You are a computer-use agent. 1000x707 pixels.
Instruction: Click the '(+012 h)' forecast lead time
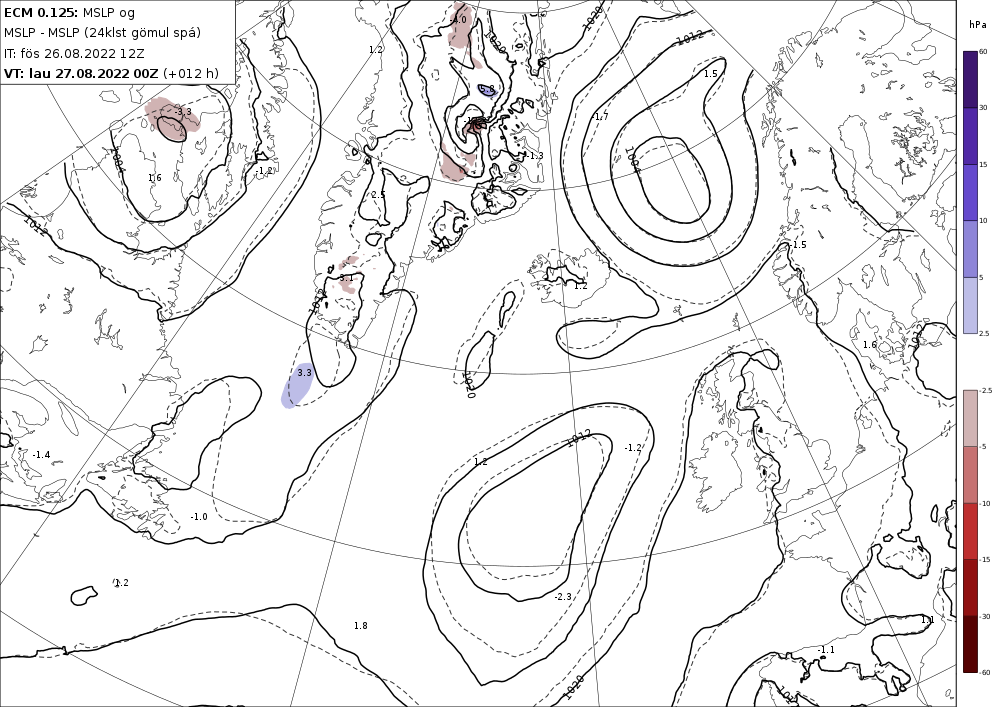tap(191, 73)
